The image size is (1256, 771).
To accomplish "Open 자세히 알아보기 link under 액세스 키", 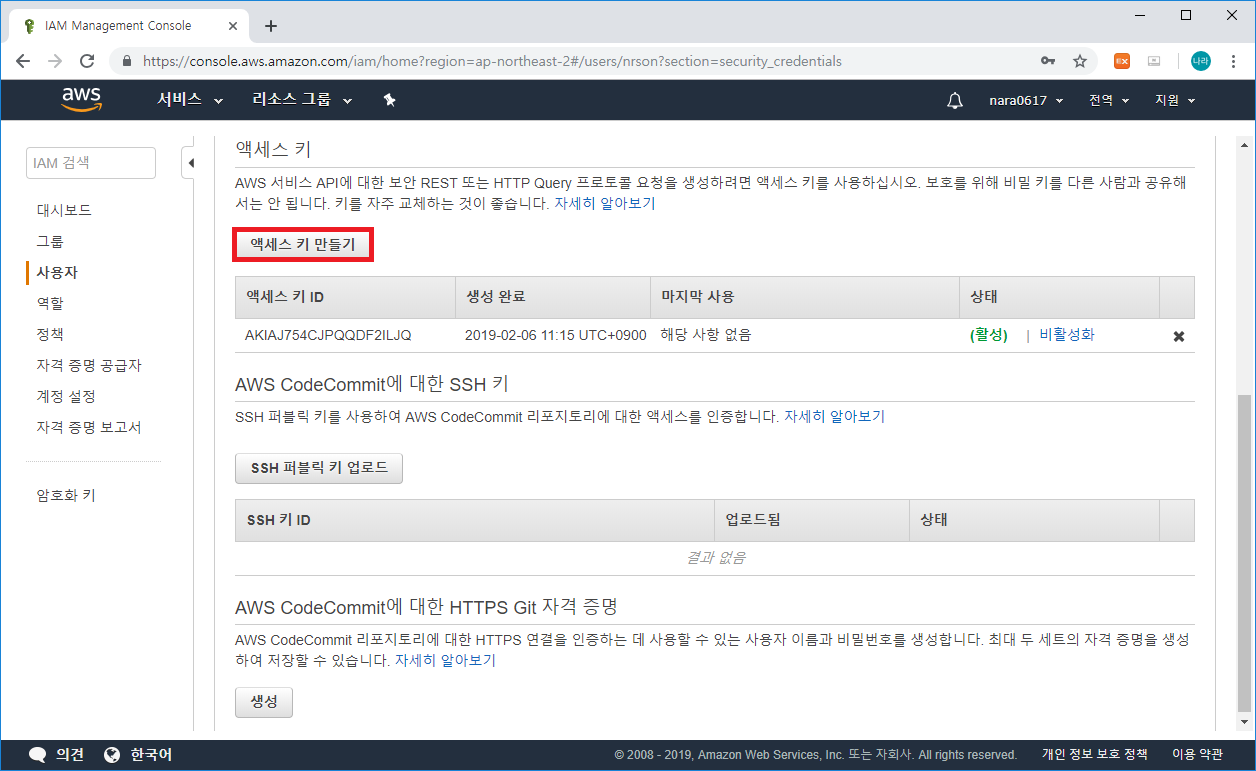I will click(604, 203).
